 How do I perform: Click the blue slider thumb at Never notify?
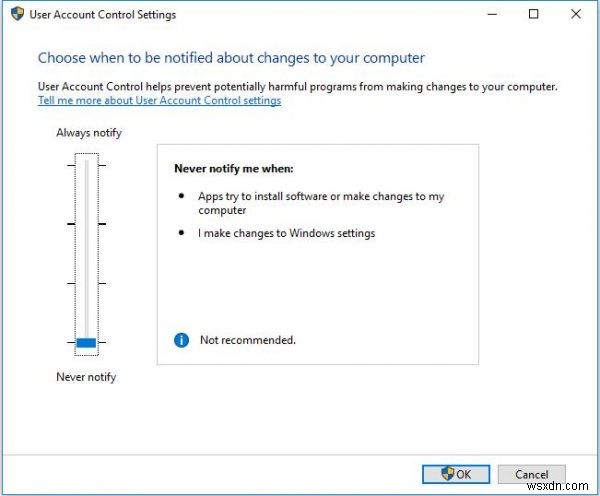click(86, 342)
